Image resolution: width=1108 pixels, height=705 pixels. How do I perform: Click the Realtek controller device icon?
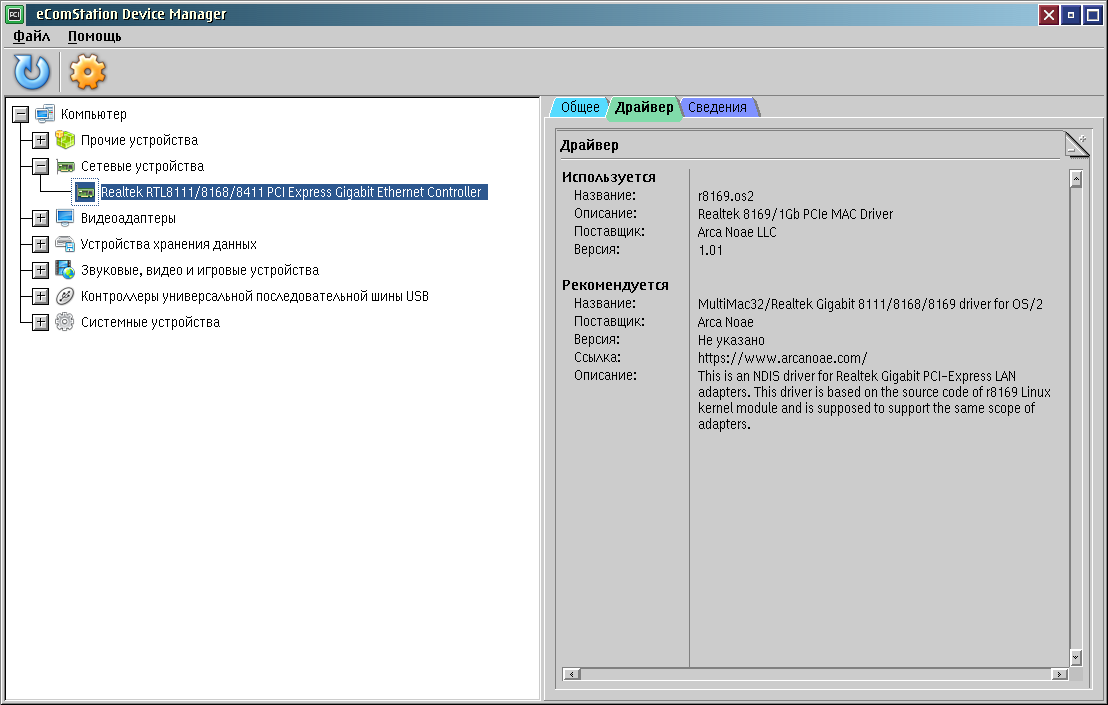[86, 192]
